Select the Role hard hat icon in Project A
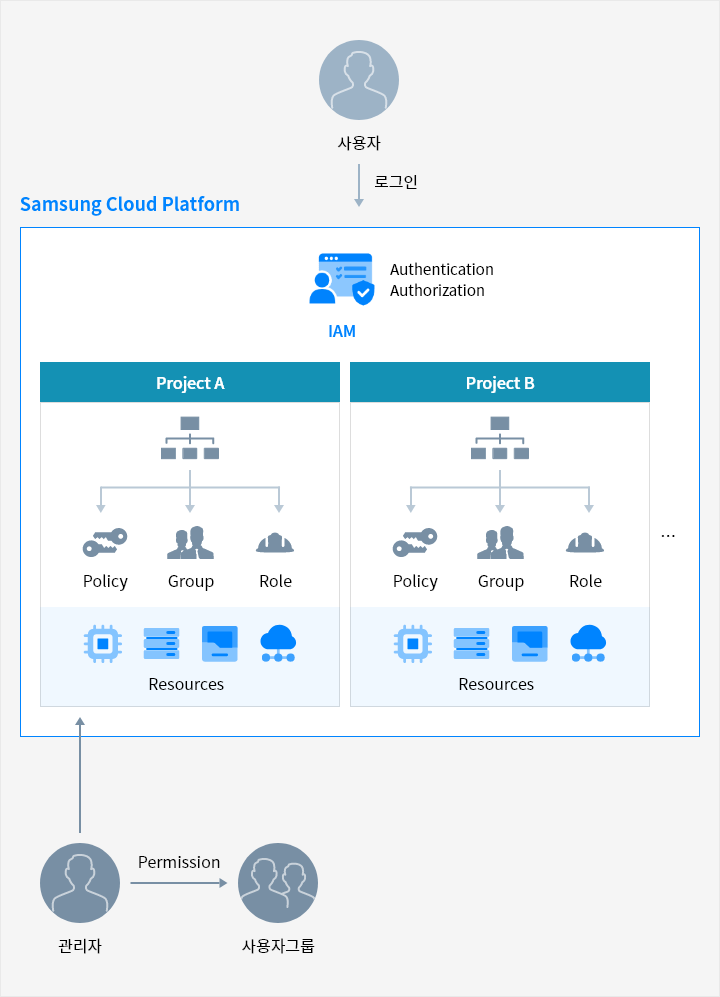The width and height of the screenshot is (720, 997). tap(275, 542)
